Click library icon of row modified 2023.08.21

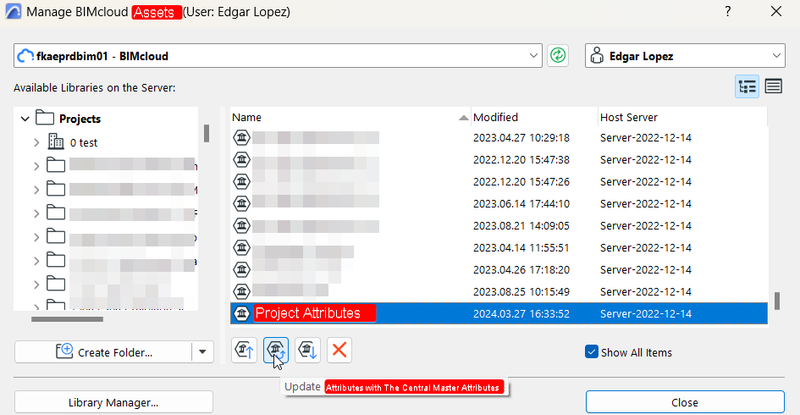coord(242,226)
